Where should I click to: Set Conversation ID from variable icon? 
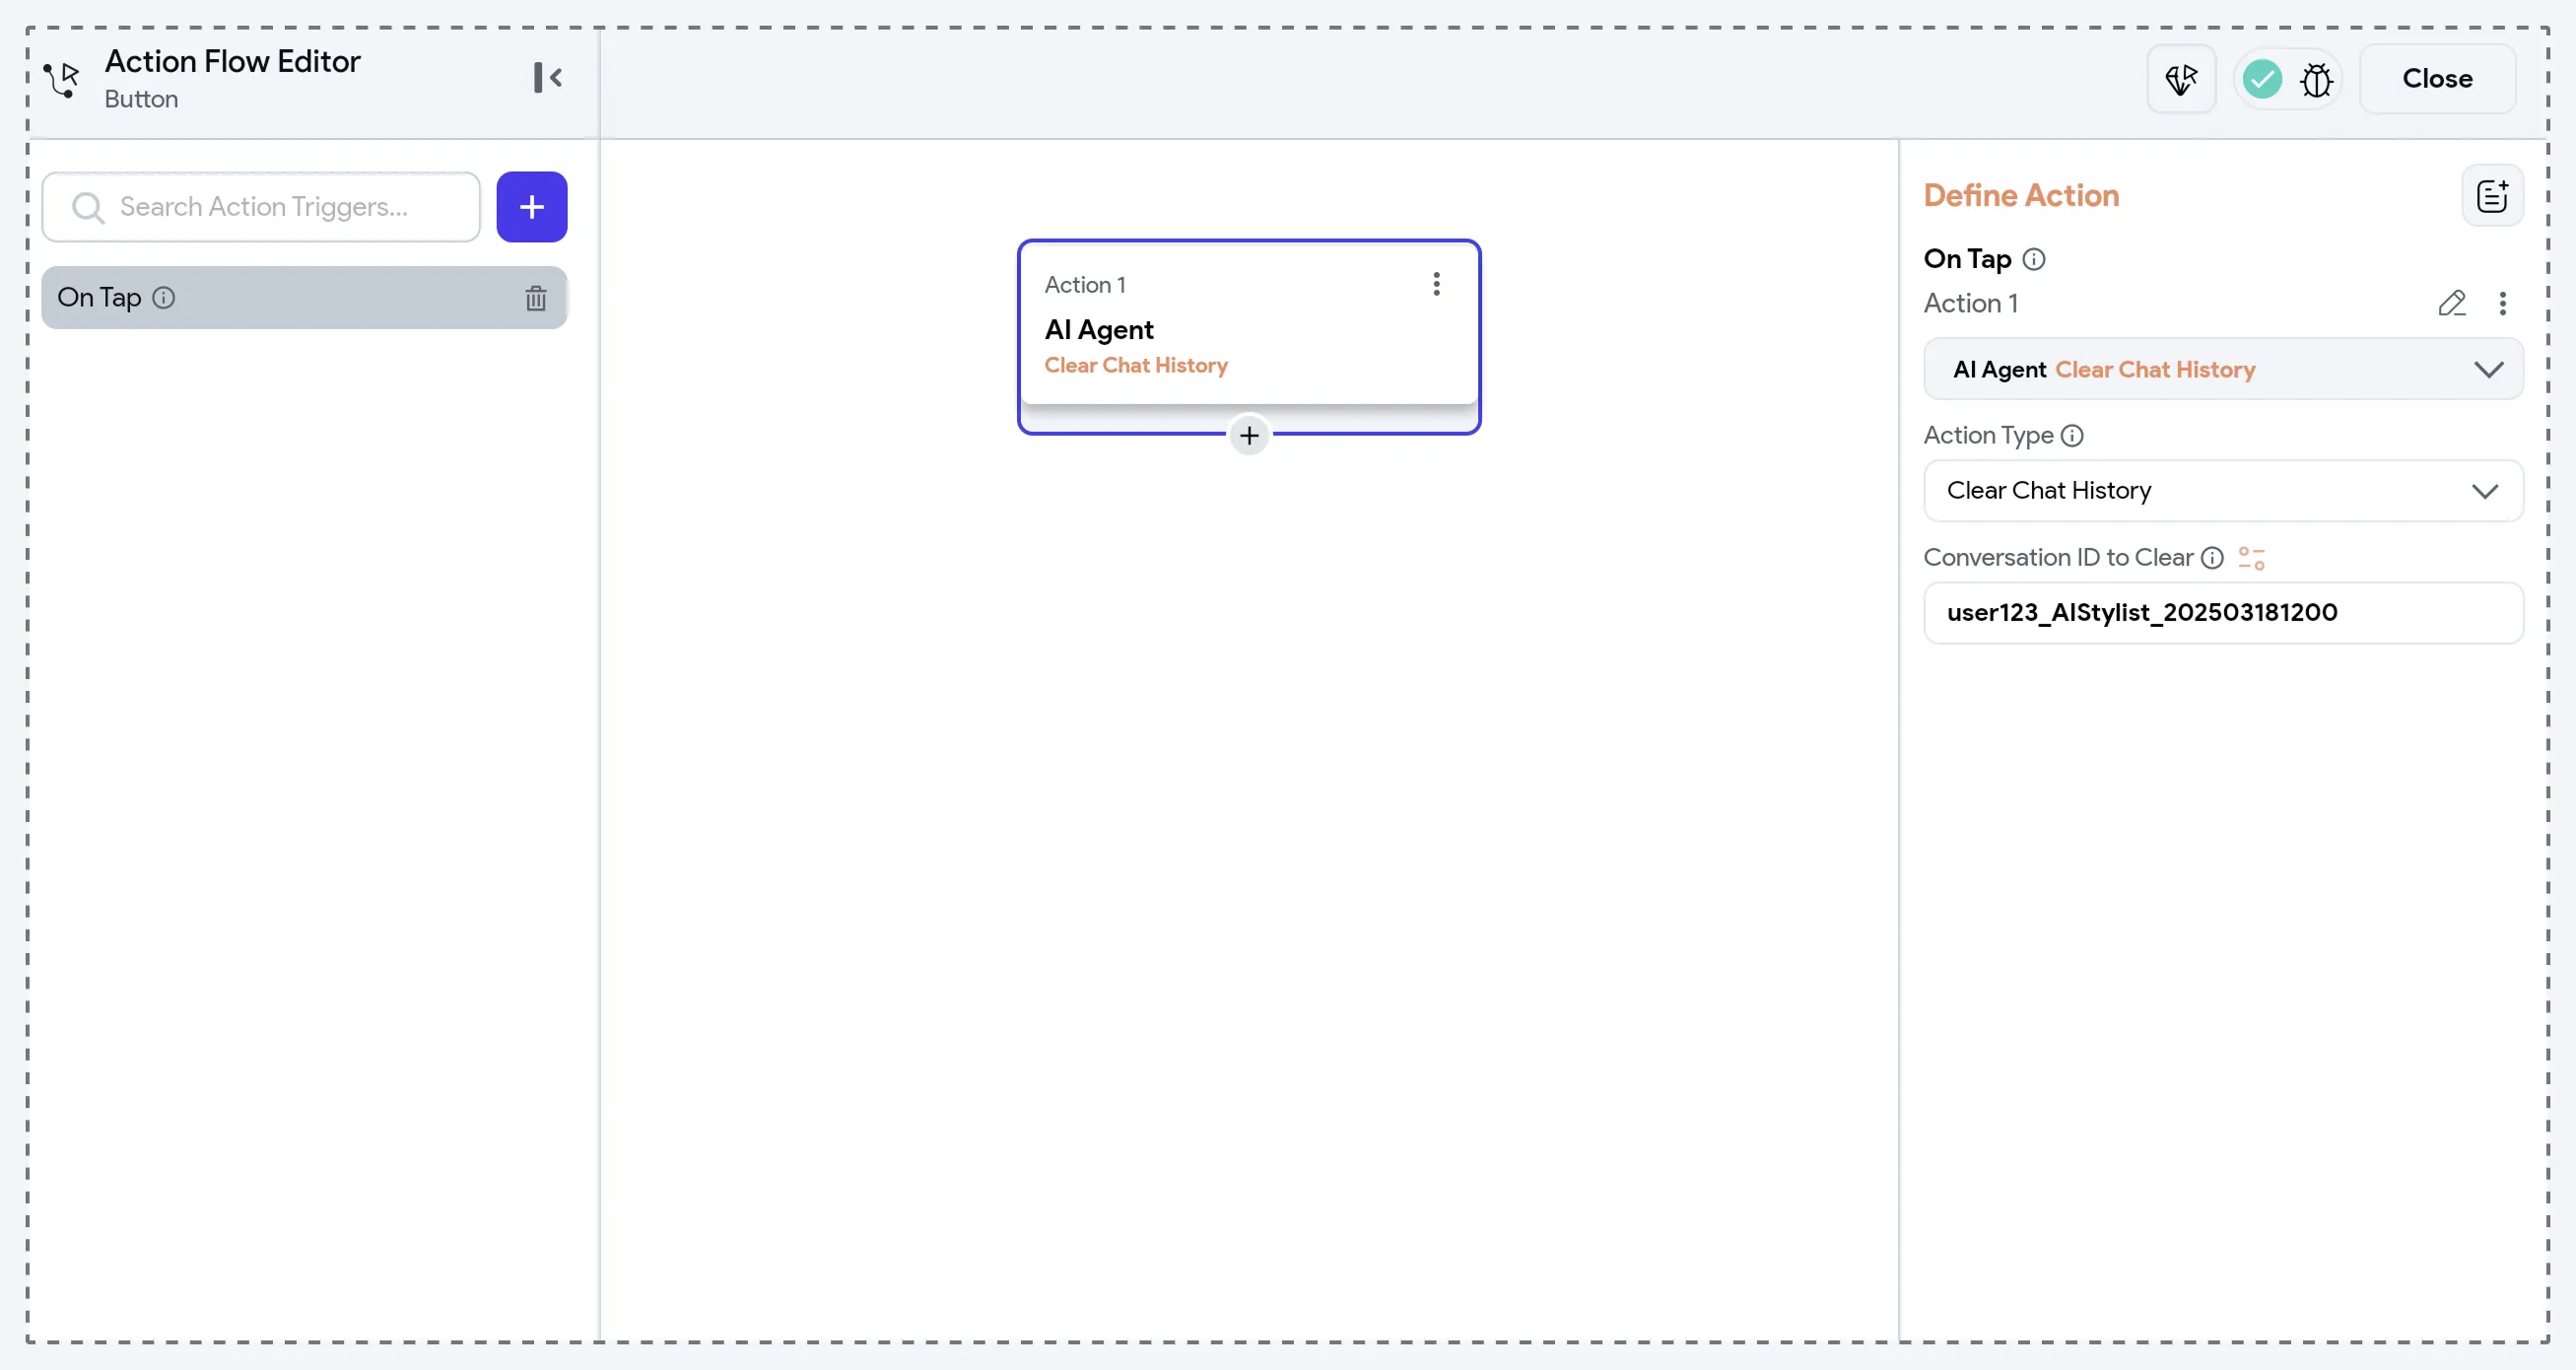click(2251, 558)
